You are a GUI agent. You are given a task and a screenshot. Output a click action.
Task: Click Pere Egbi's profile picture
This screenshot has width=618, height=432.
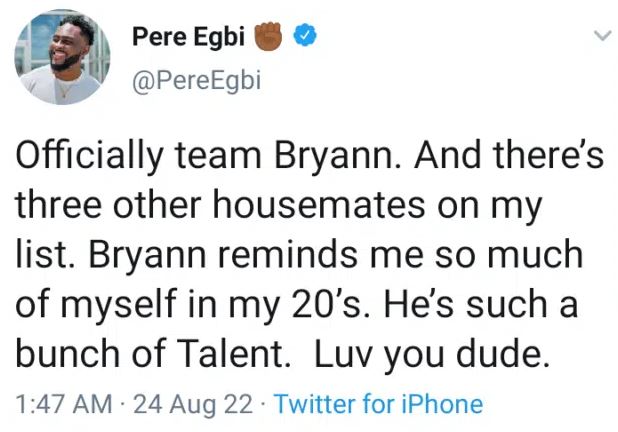58,60
